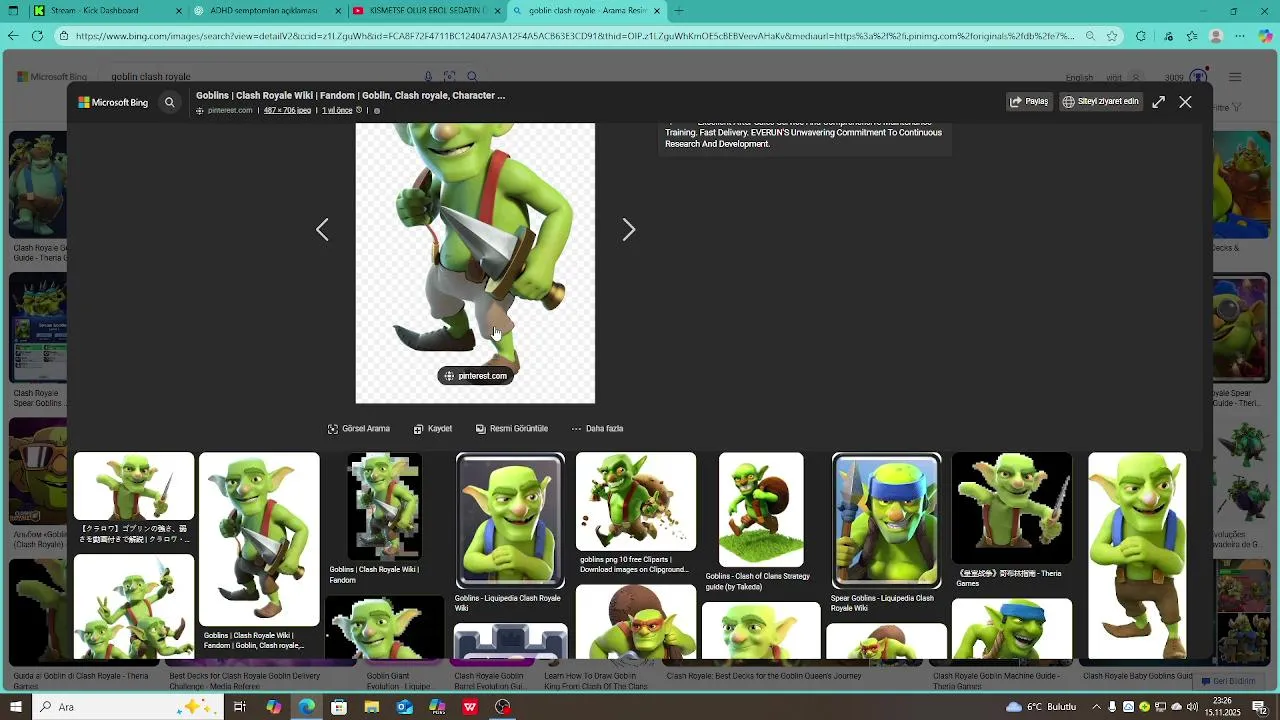Viewport: 1280px width, 720px height.
Task: Switch to ADHD semptomları açıklaması tab
Action: point(268,11)
